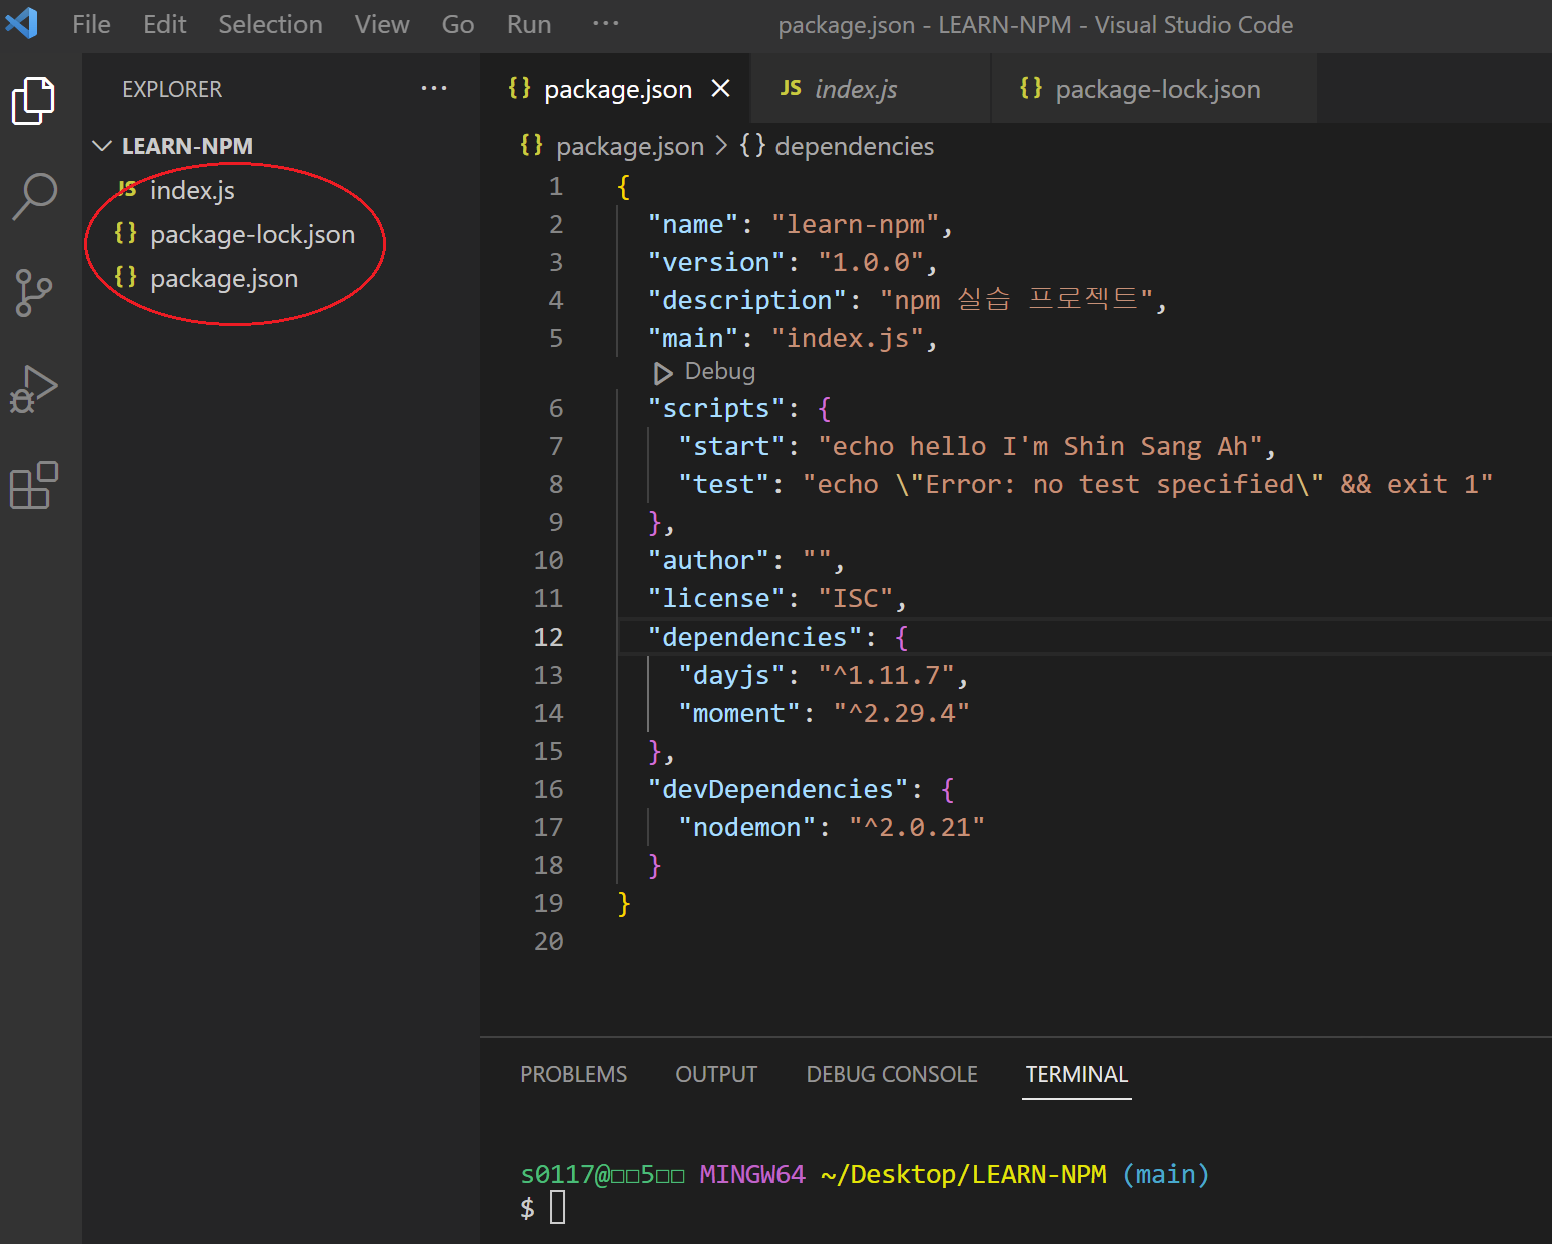The width and height of the screenshot is (1552, 1244).
Task: Click braces icon beside package-lock.json in Explorer
Action: click(126, 233)
